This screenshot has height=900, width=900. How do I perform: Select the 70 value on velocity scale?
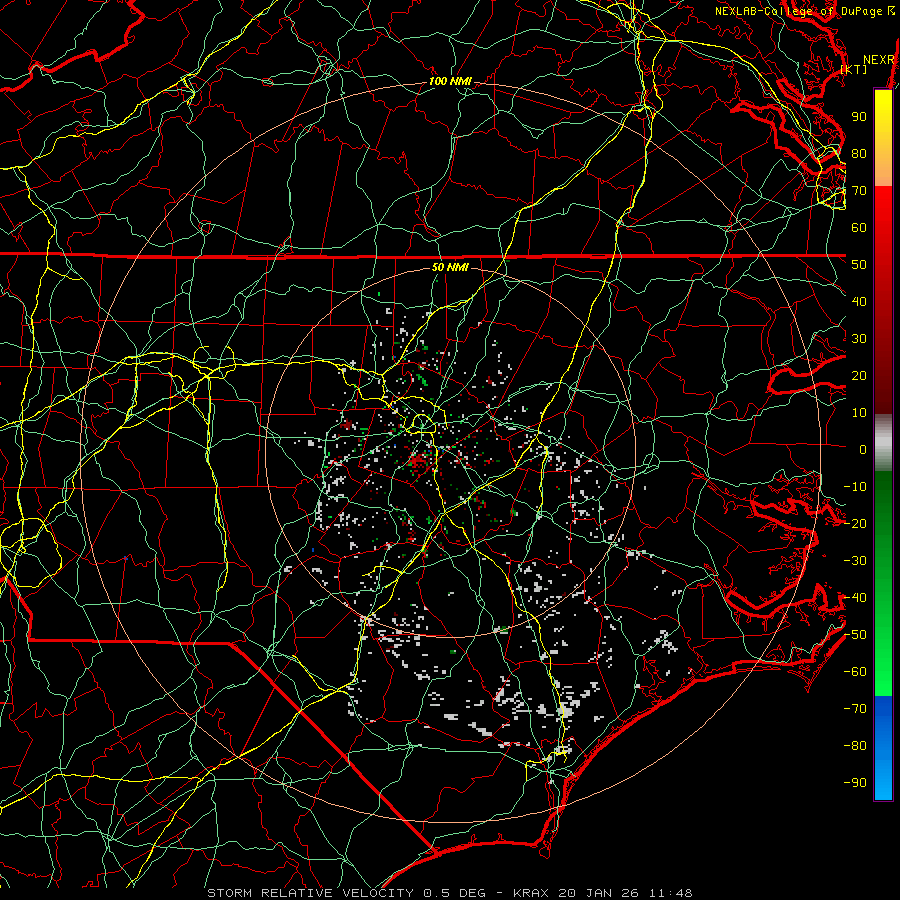pos(859,191)
